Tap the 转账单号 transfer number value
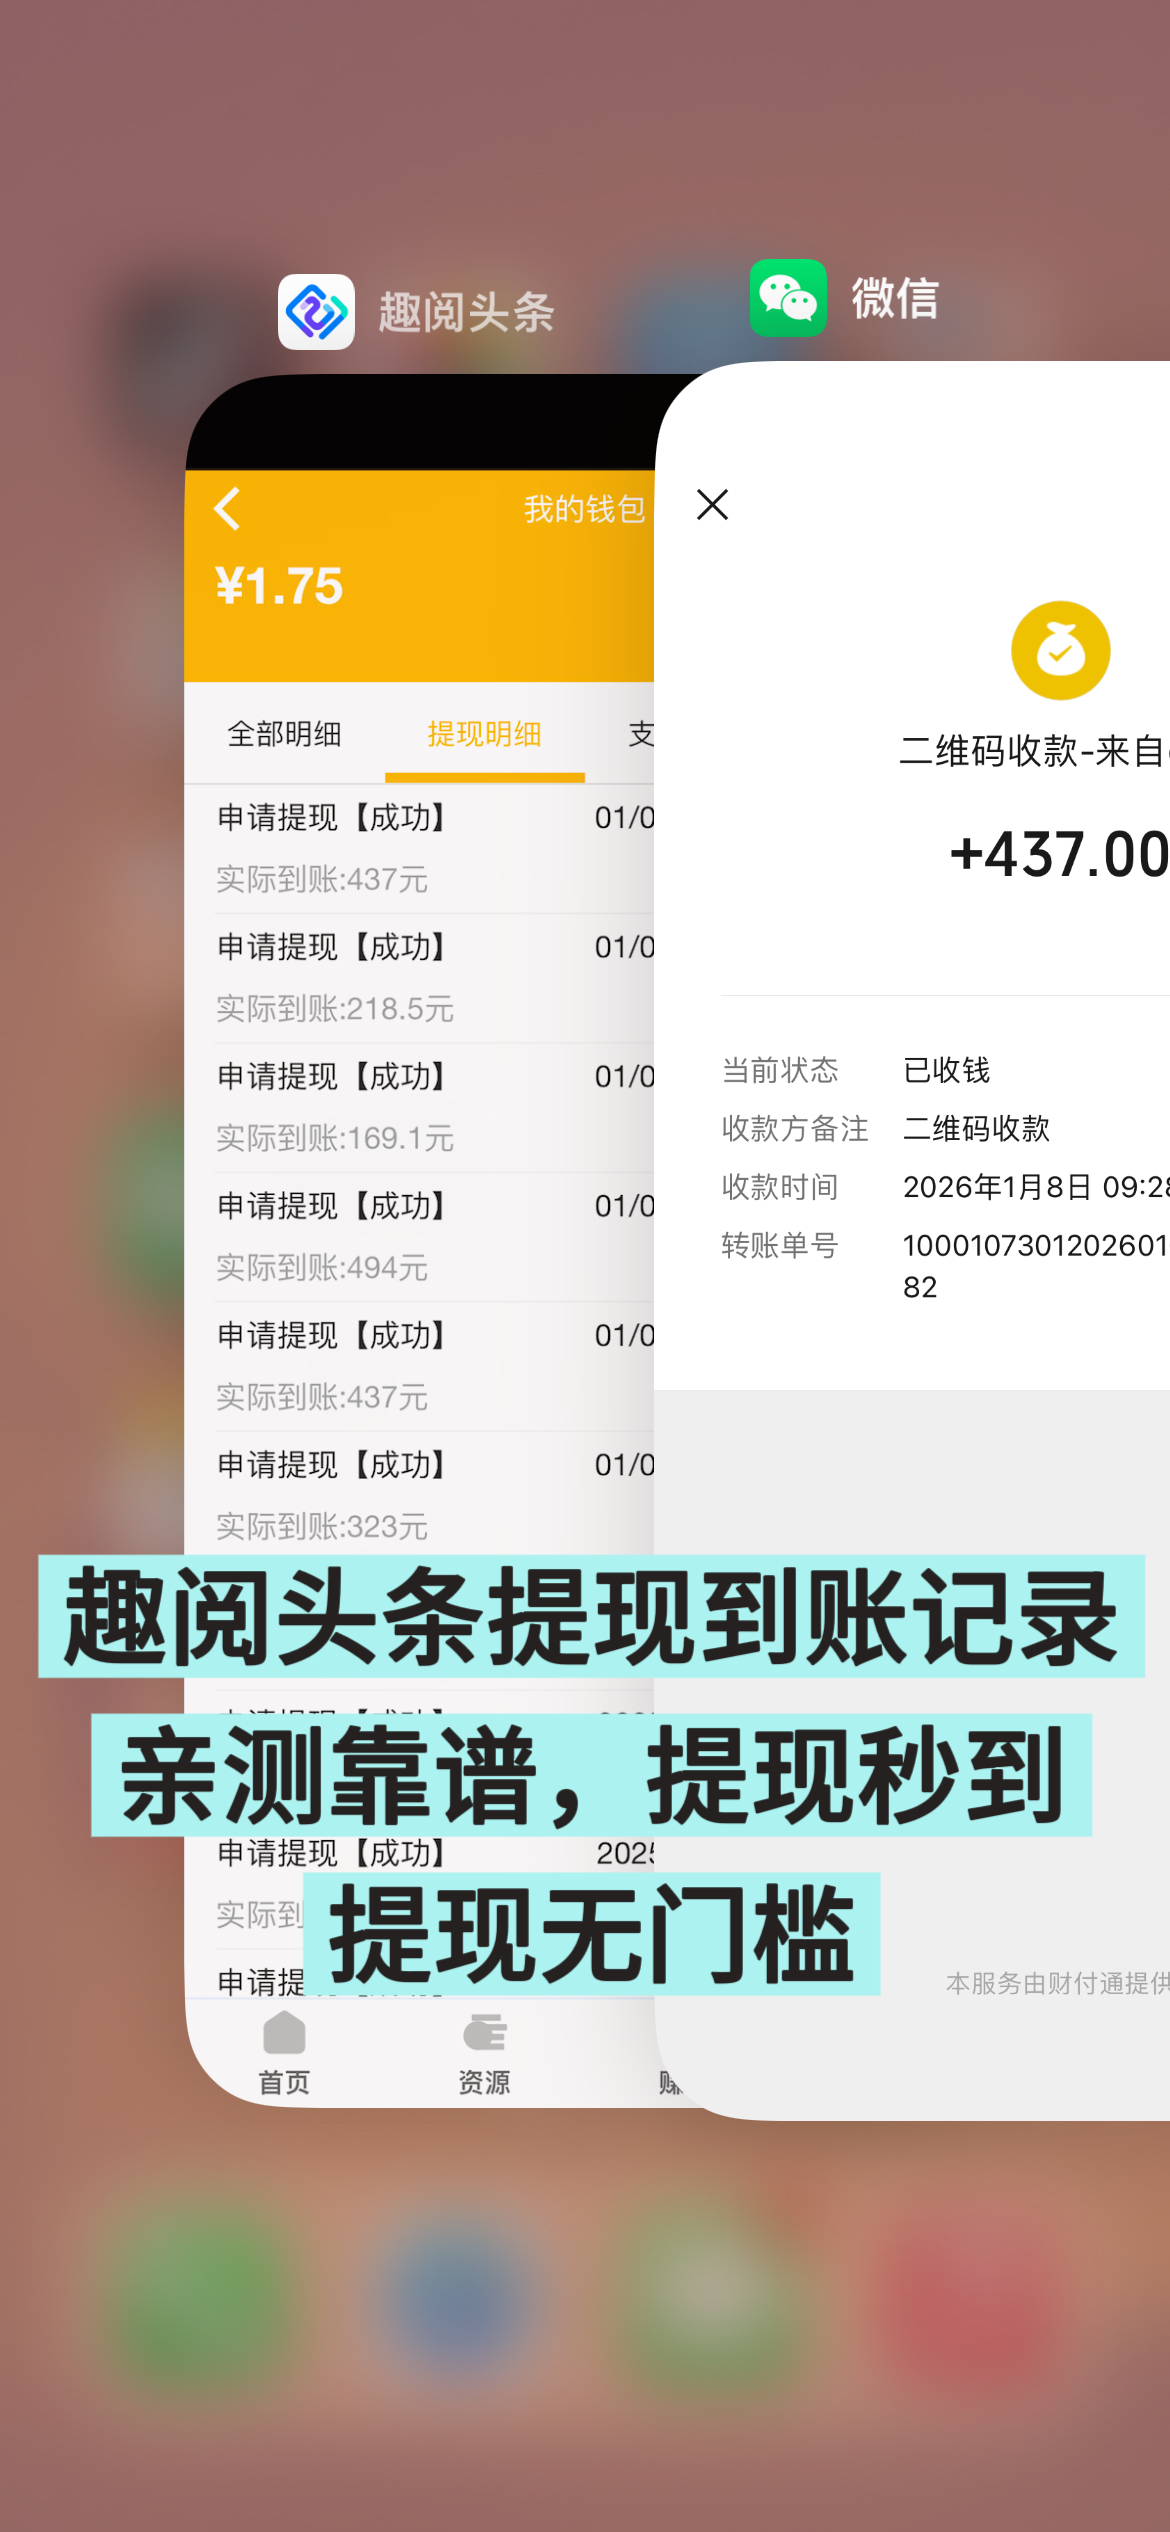The width and height of the screenshot is (1170, 2532). point(1036,1265)
